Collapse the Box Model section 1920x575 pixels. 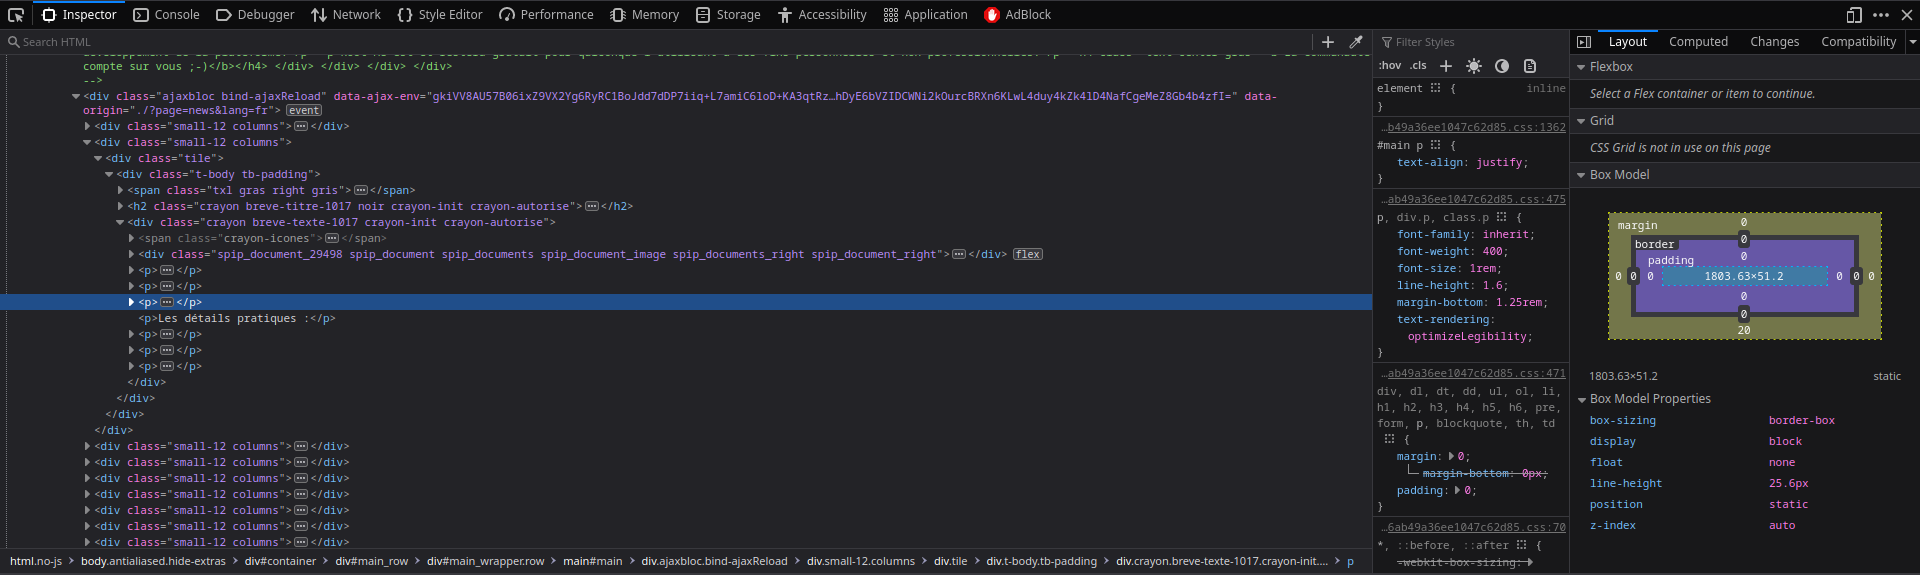pyautogui.click(x=1581, y=175)
